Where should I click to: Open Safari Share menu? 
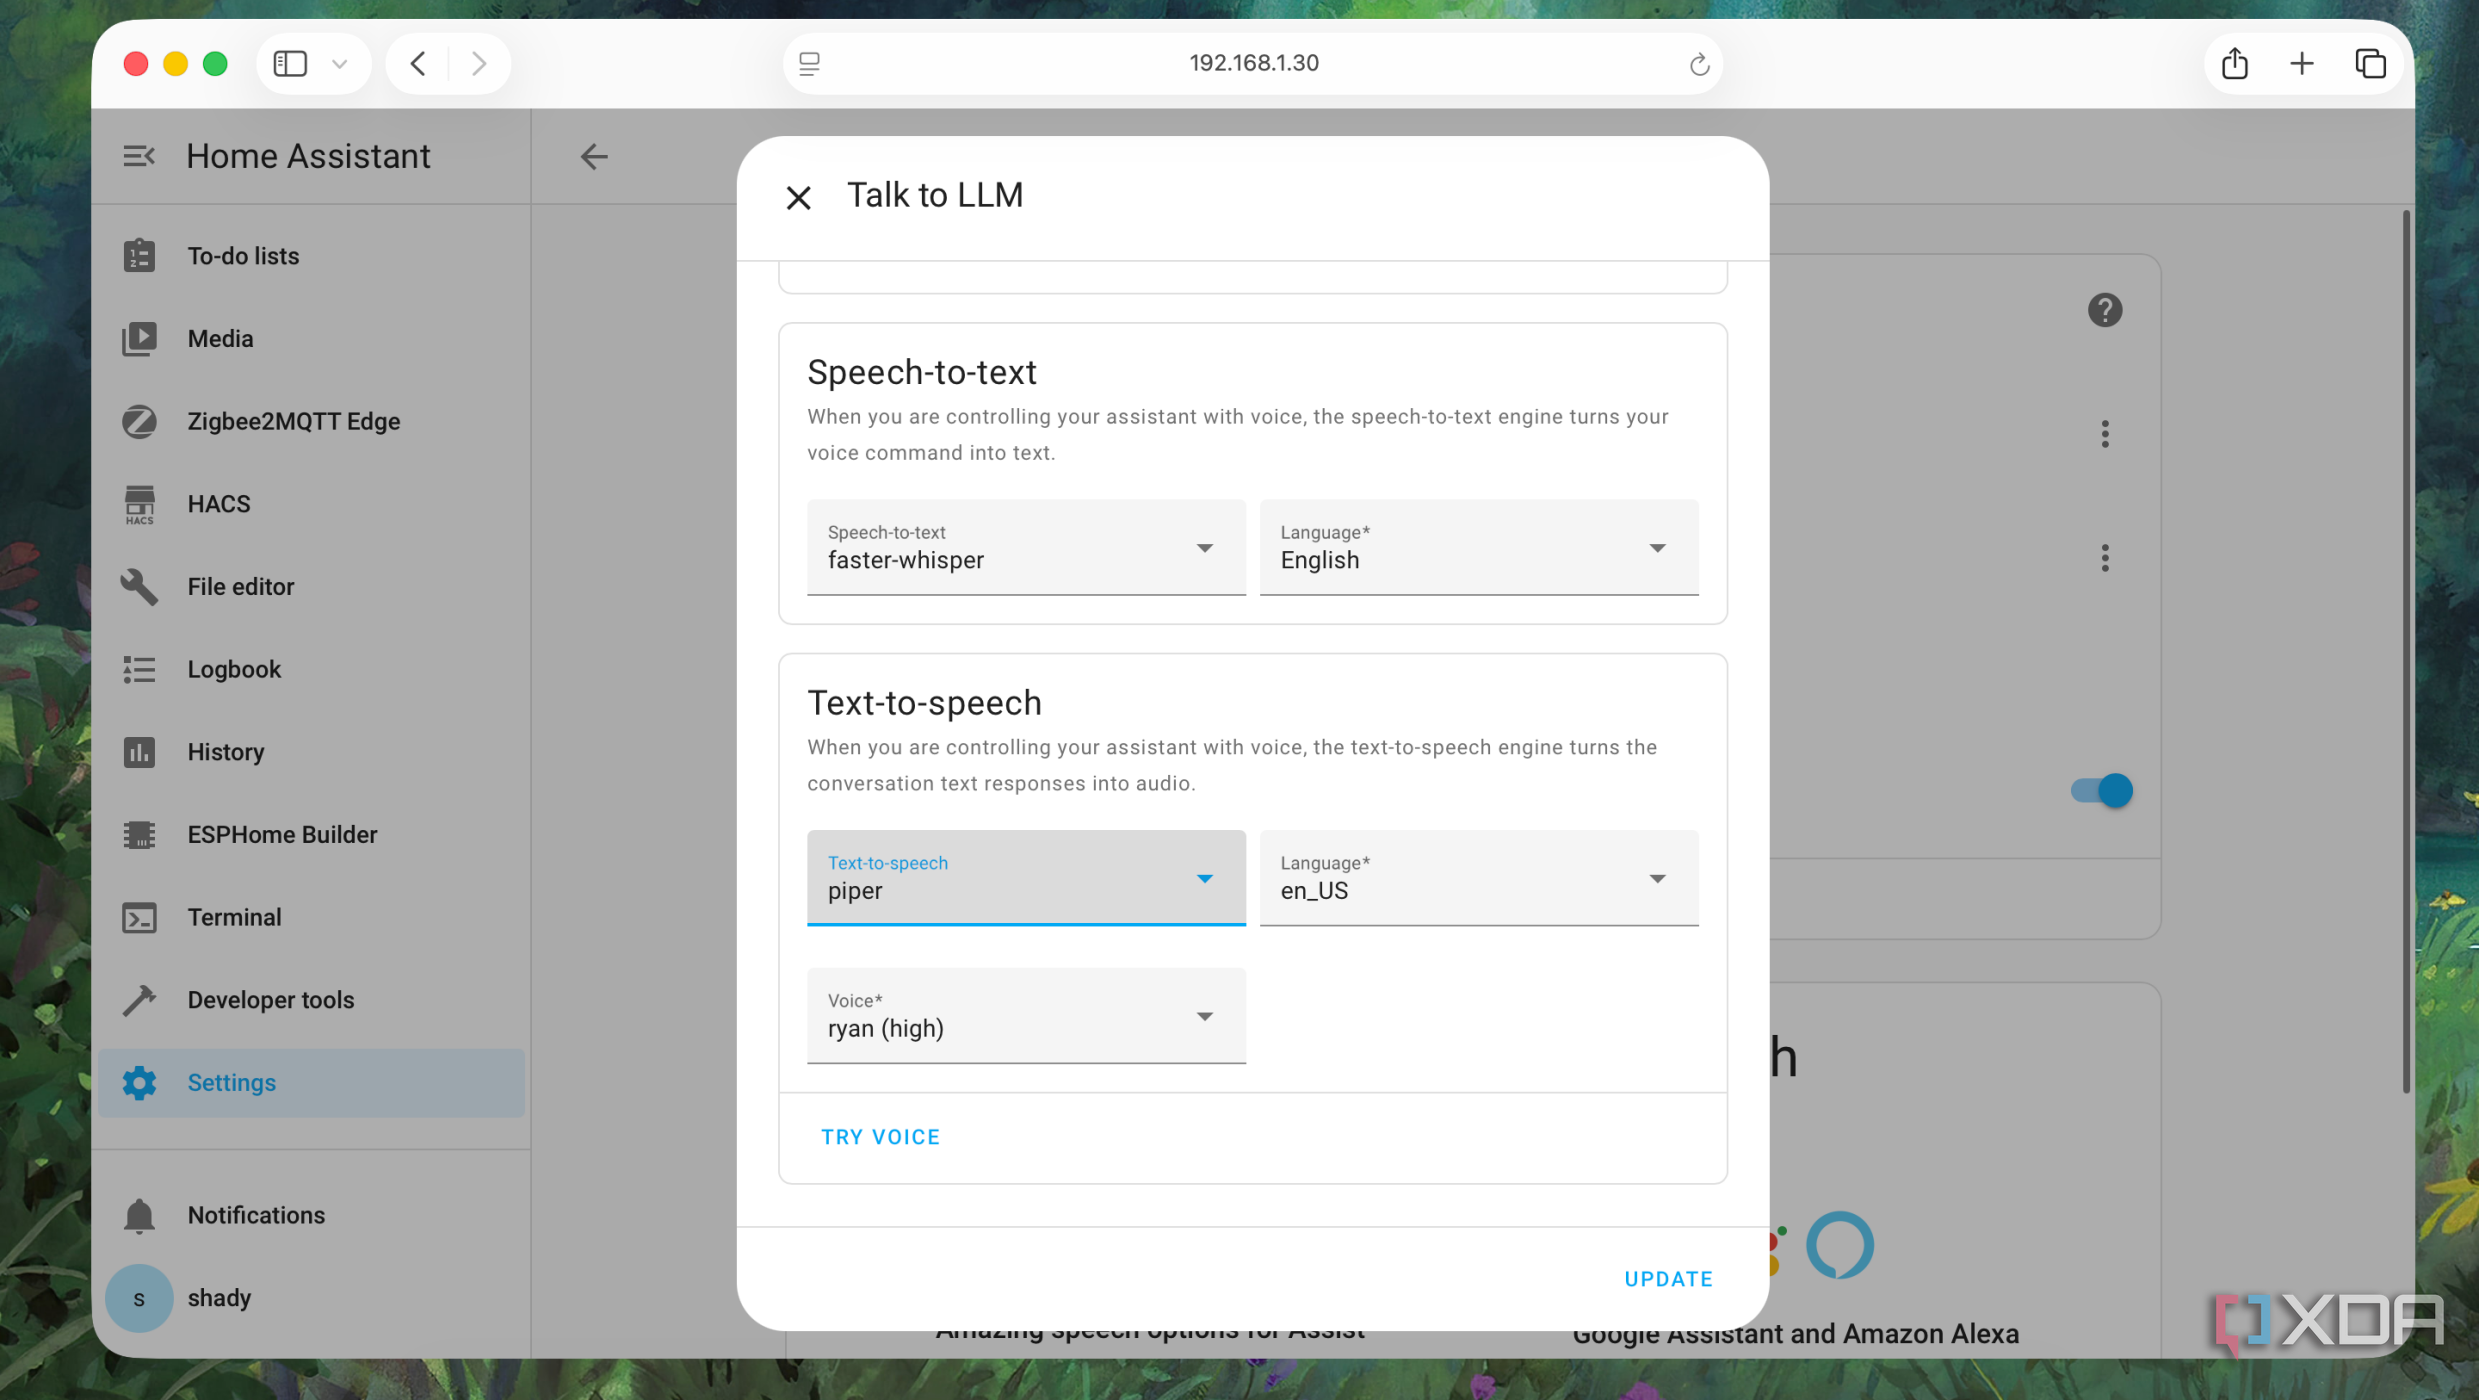pyautogui.click(x=2234, y=64)
